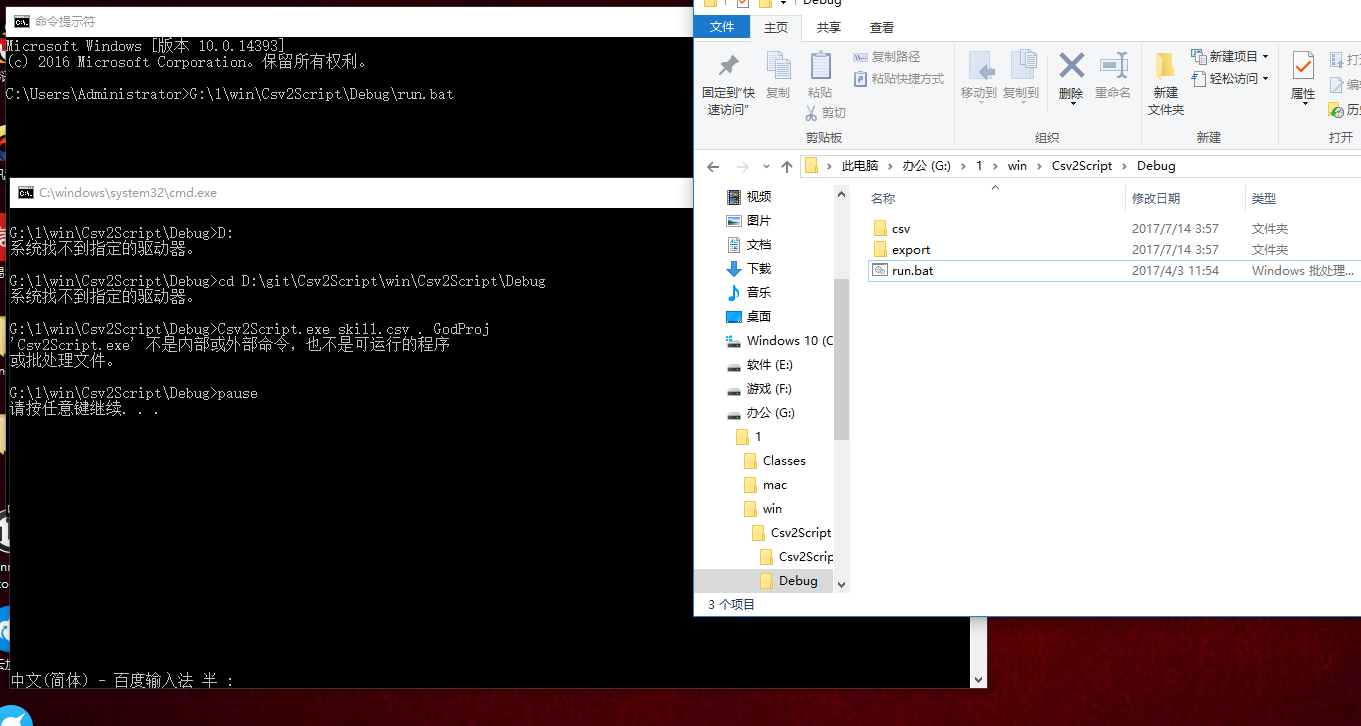Select Classes folder in navigation tree
Image resolution: width=1361 pixels, height=726 pixels.
[x=784, y=460]
